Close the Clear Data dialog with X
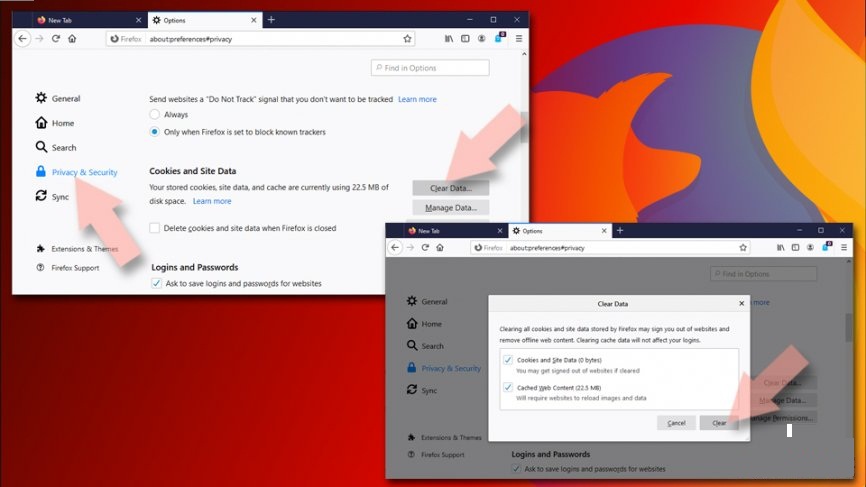866x487 pixels. click(x=741, y=303)
